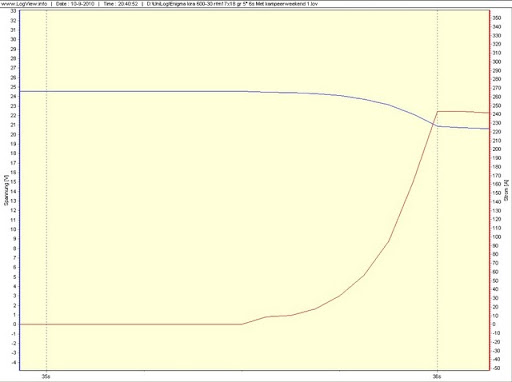Click the 350 tick on current axis
Screen dimensions: 512x382
(x=497, y=18)
